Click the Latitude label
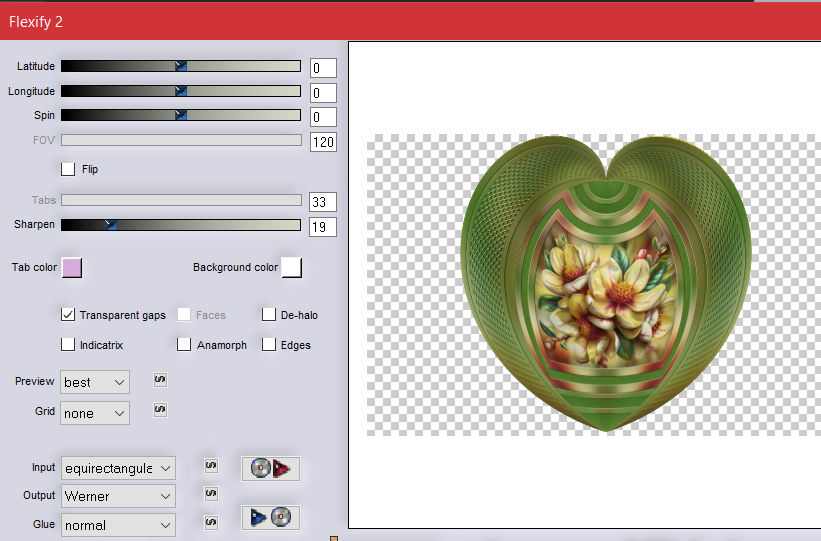 click(36, 66)
